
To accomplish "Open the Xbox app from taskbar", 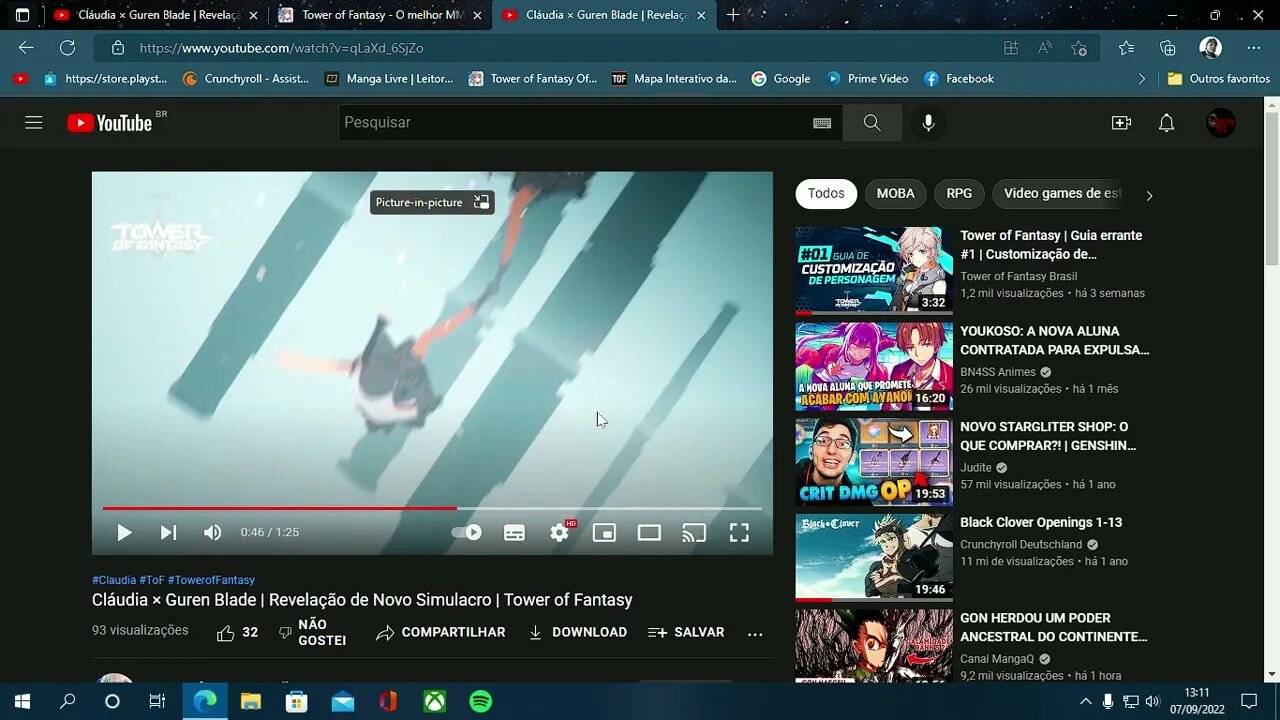I will [435, 701].
